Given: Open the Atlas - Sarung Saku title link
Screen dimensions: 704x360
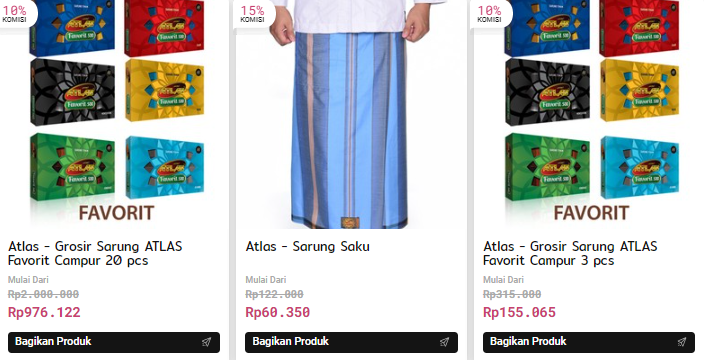Looking at the screenshot, I should tap(308, 246).
